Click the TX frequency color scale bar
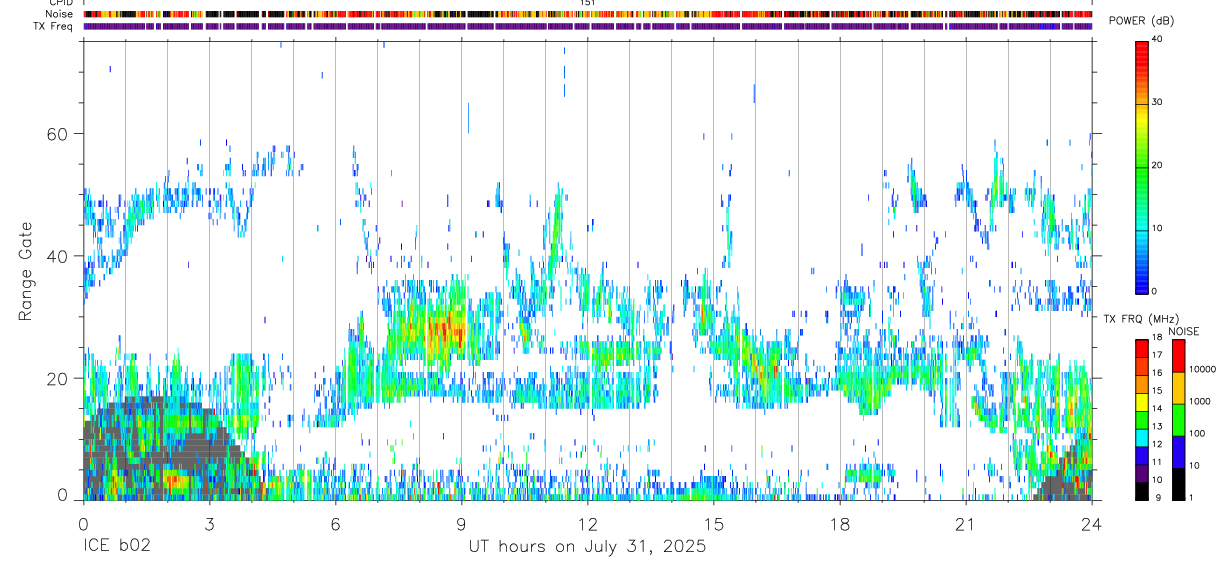Viewport: 1228px width, 567px height. [x=1142, y=419]
